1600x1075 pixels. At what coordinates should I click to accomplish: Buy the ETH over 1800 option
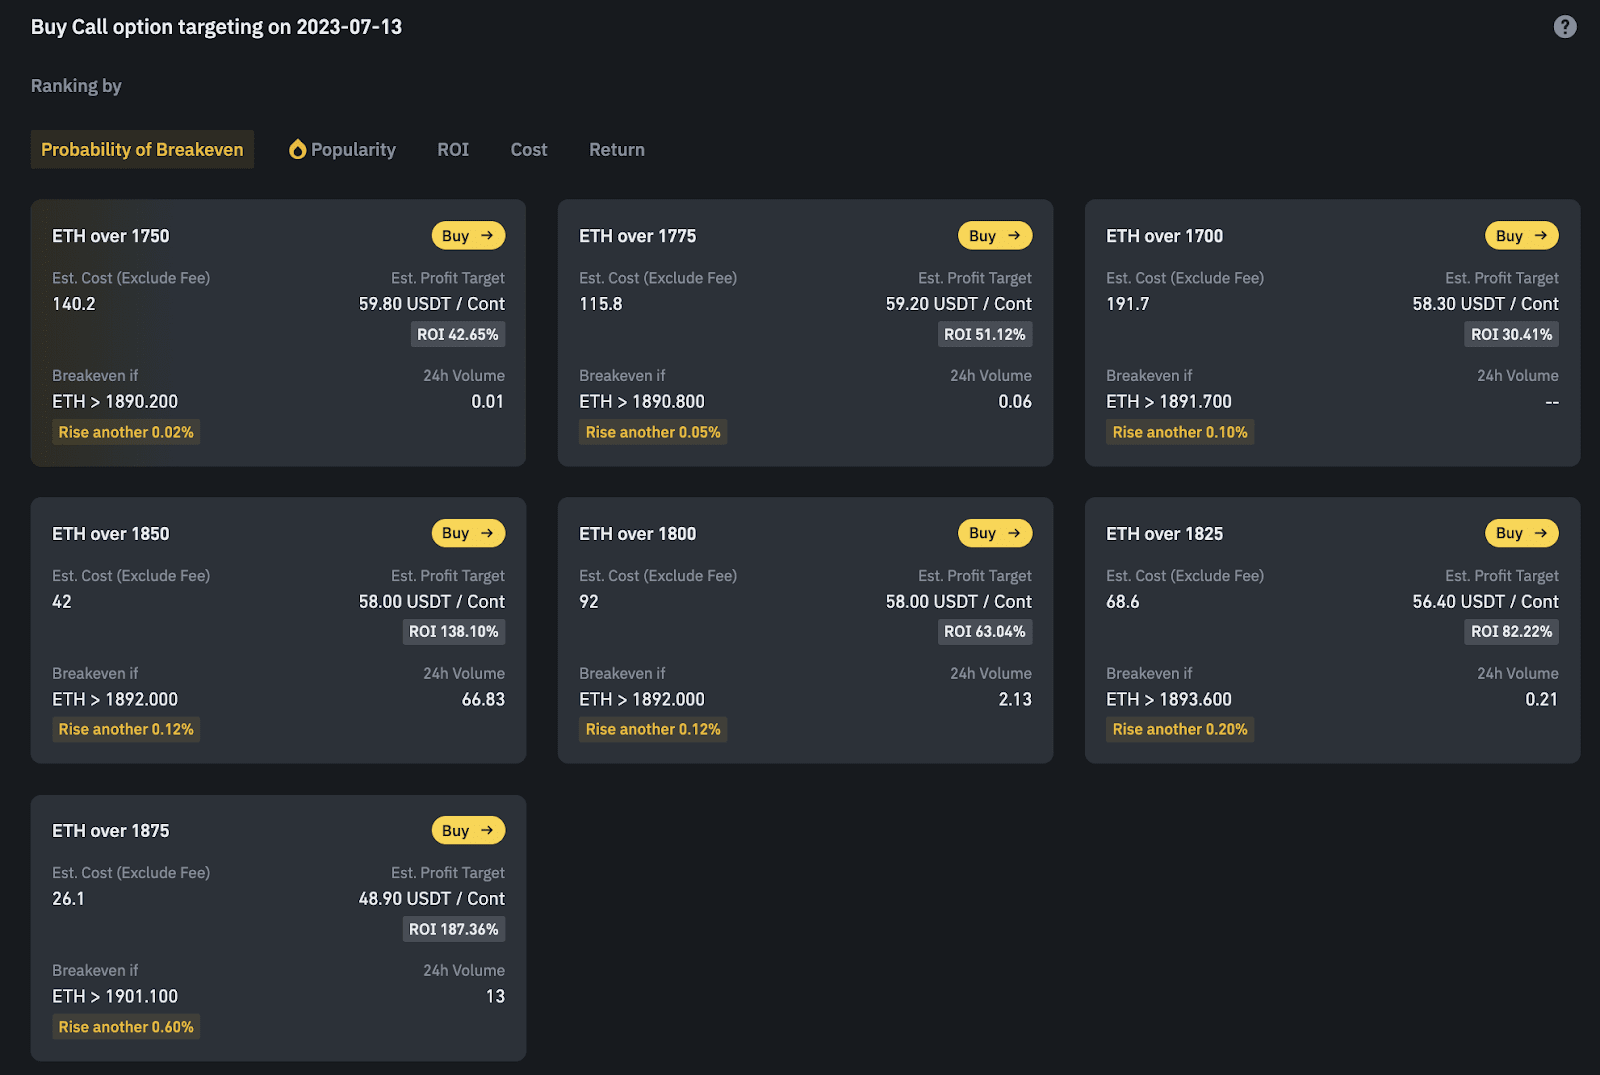[994, 533]
